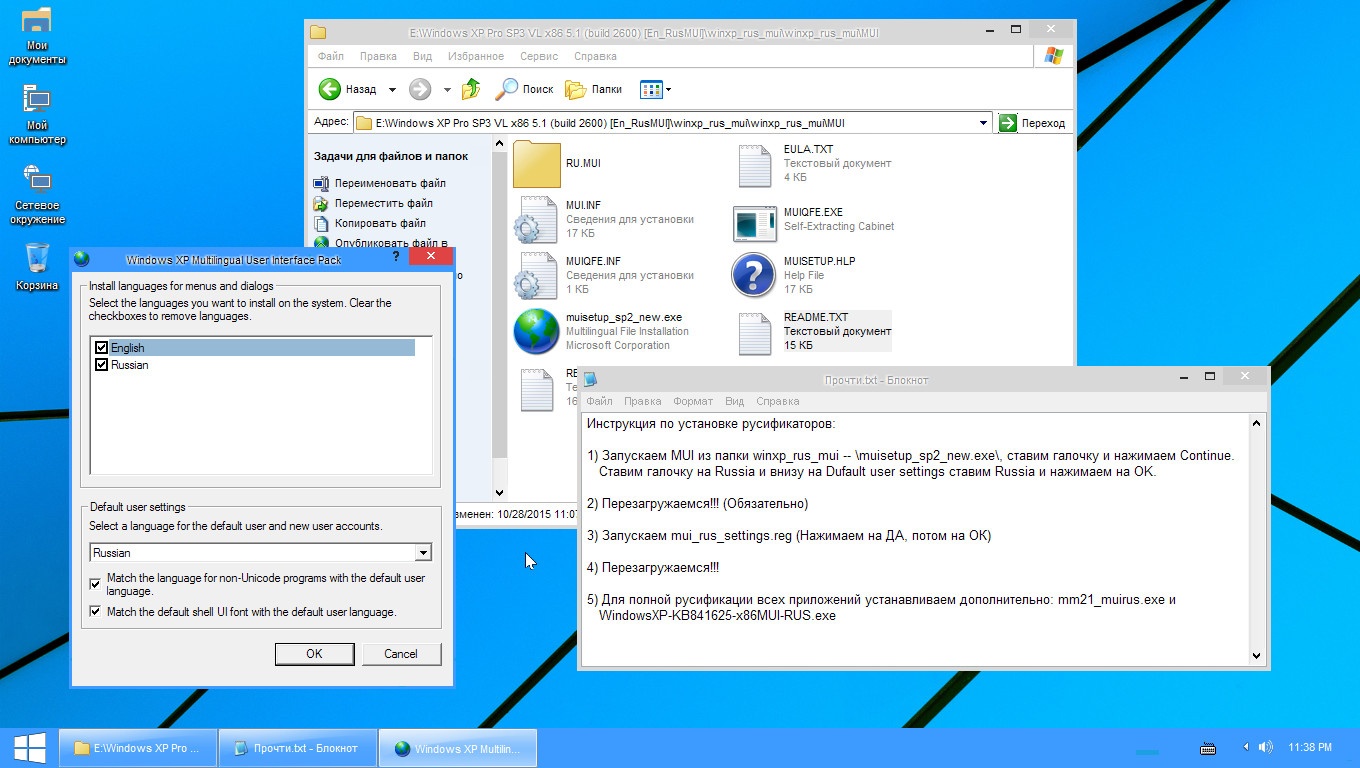Uncheck the English language checkbox
Viewport: 1360px width, 768px height.
(x=101, y=347)
